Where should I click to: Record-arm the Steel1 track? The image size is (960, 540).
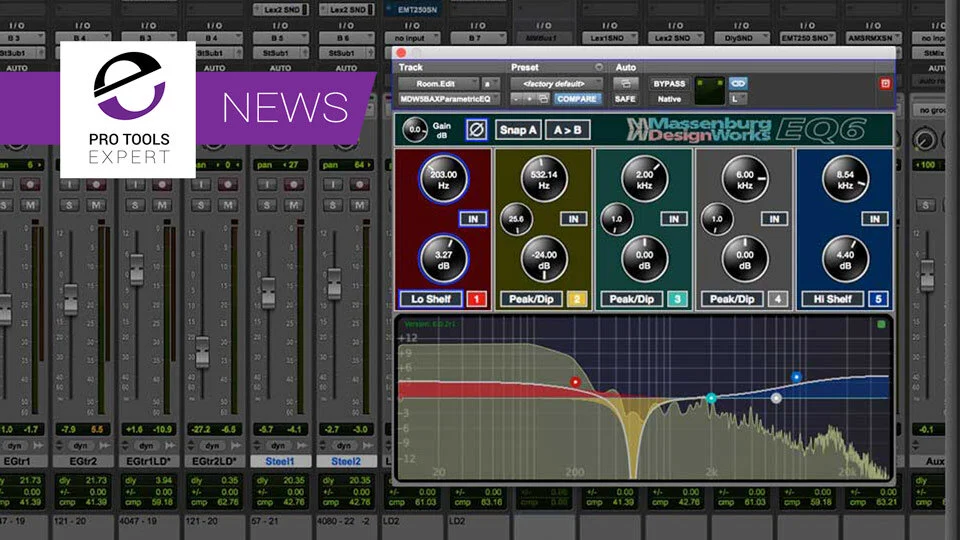pyautogui.click(x=293, y=184)
